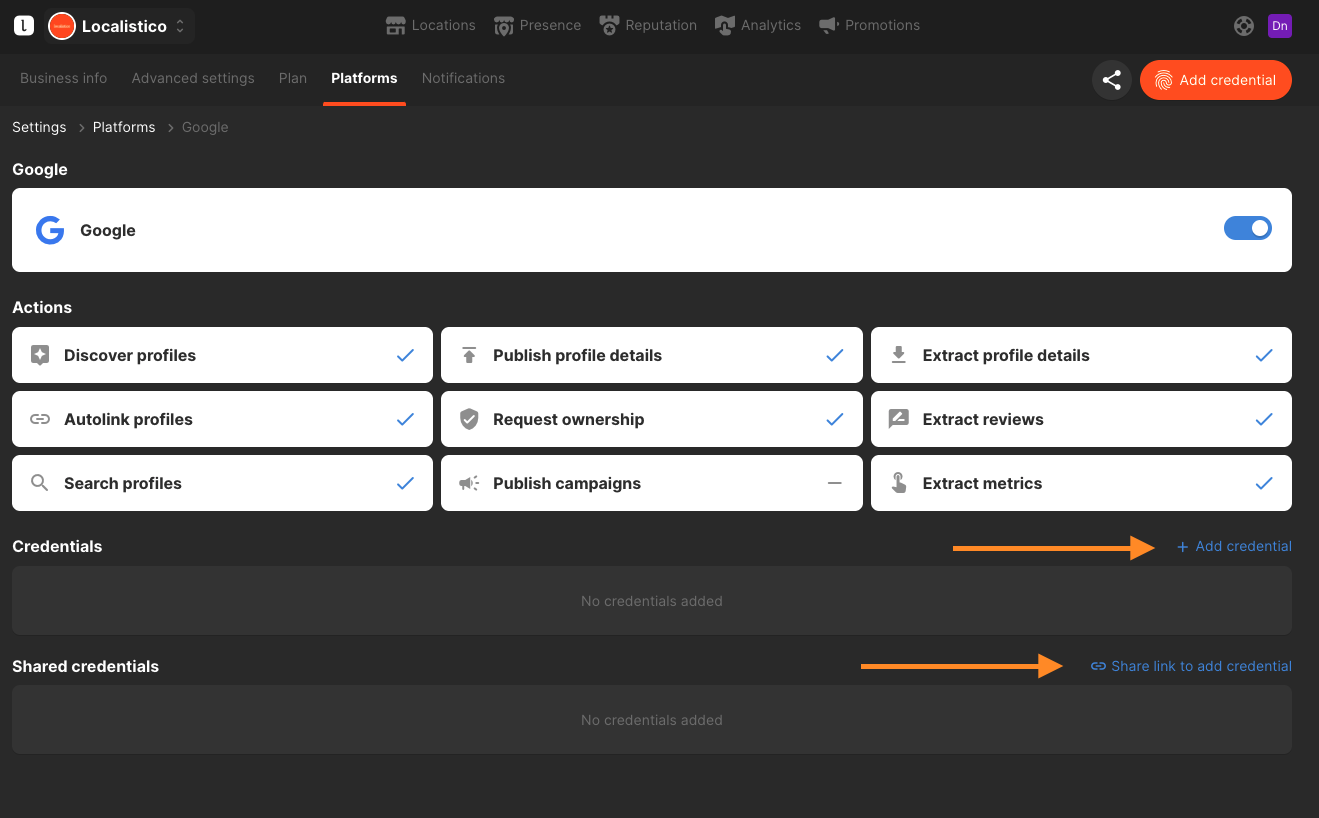Click the Extract profile details download icon

point(899,355)
